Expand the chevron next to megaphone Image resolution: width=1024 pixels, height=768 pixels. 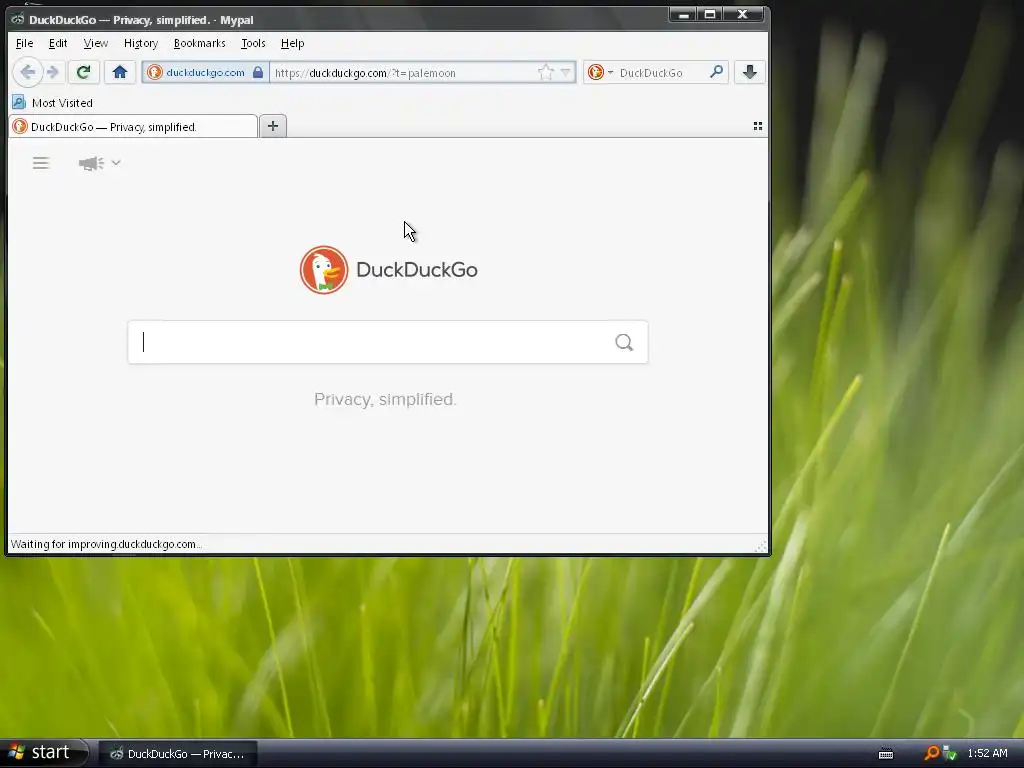116,163
